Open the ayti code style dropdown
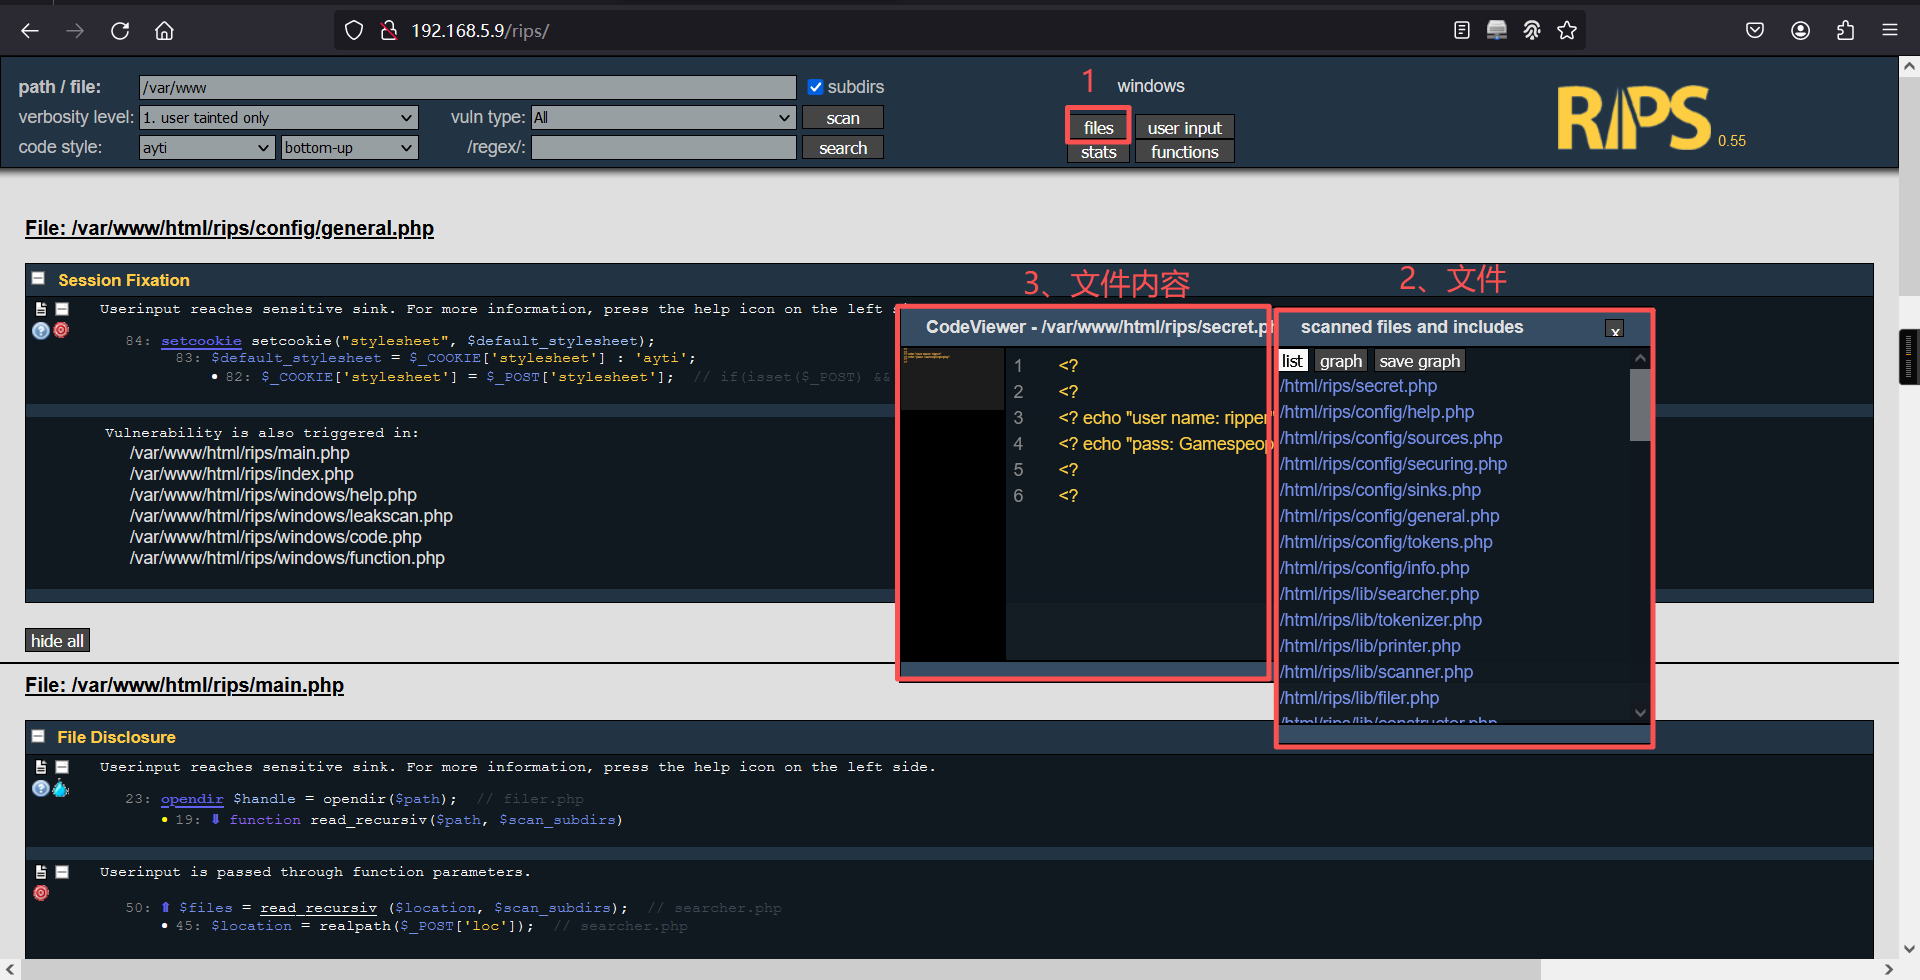Image resolution: width=1920 pixels, height=980 pixels. click(x=206, y=147)
